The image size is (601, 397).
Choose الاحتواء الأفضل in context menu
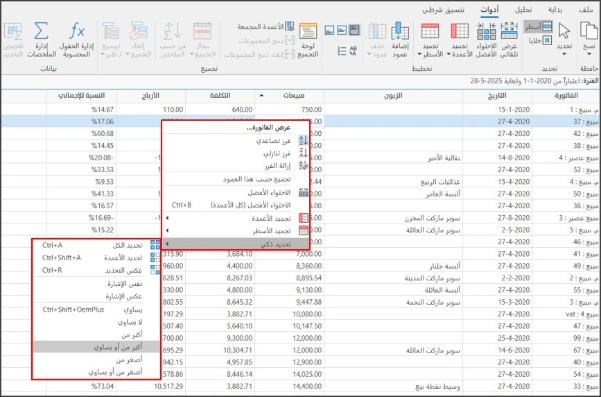(x=236, y=192)
